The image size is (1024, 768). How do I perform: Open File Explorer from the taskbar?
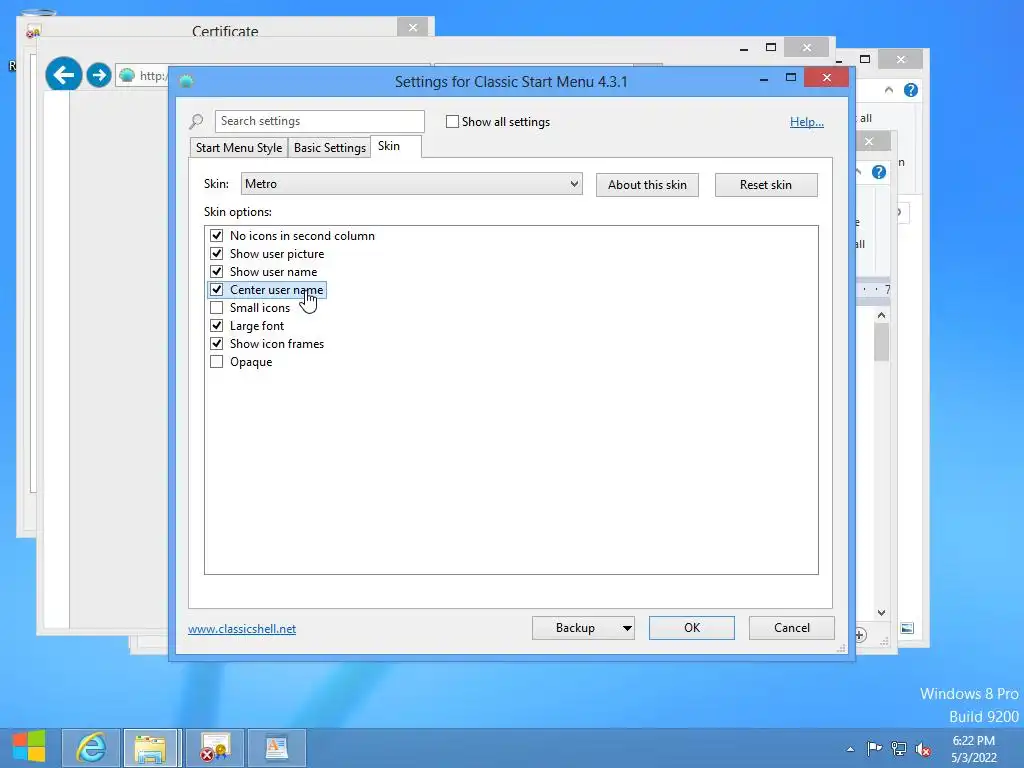pyautogui.click(x=150, y=747)
